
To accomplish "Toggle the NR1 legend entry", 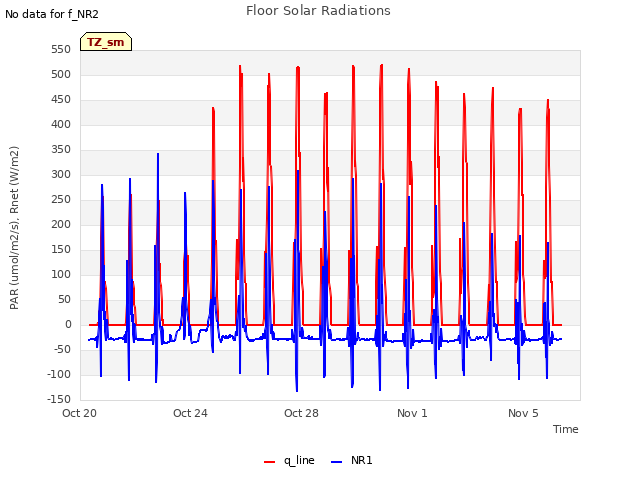I will pos(351,461).
